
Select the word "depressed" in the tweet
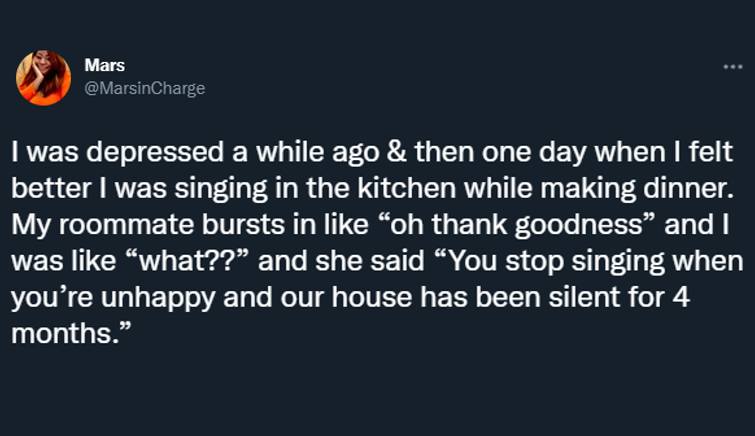pos(155,152)
